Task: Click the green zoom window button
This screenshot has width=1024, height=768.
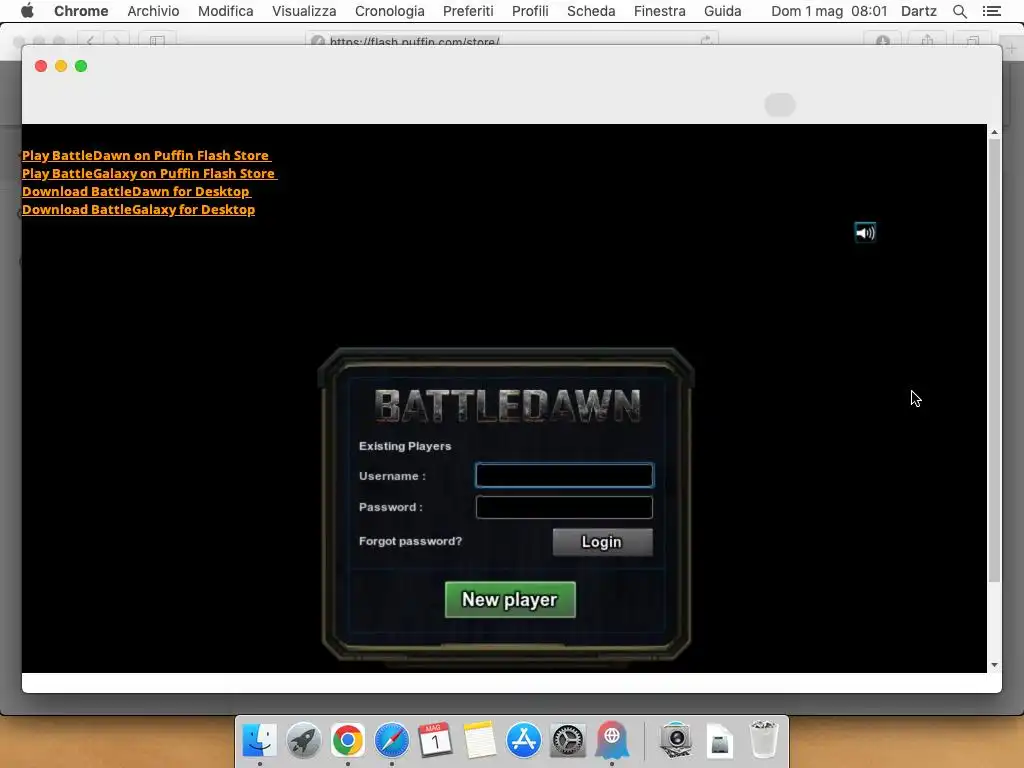Action: coord(81,66)
